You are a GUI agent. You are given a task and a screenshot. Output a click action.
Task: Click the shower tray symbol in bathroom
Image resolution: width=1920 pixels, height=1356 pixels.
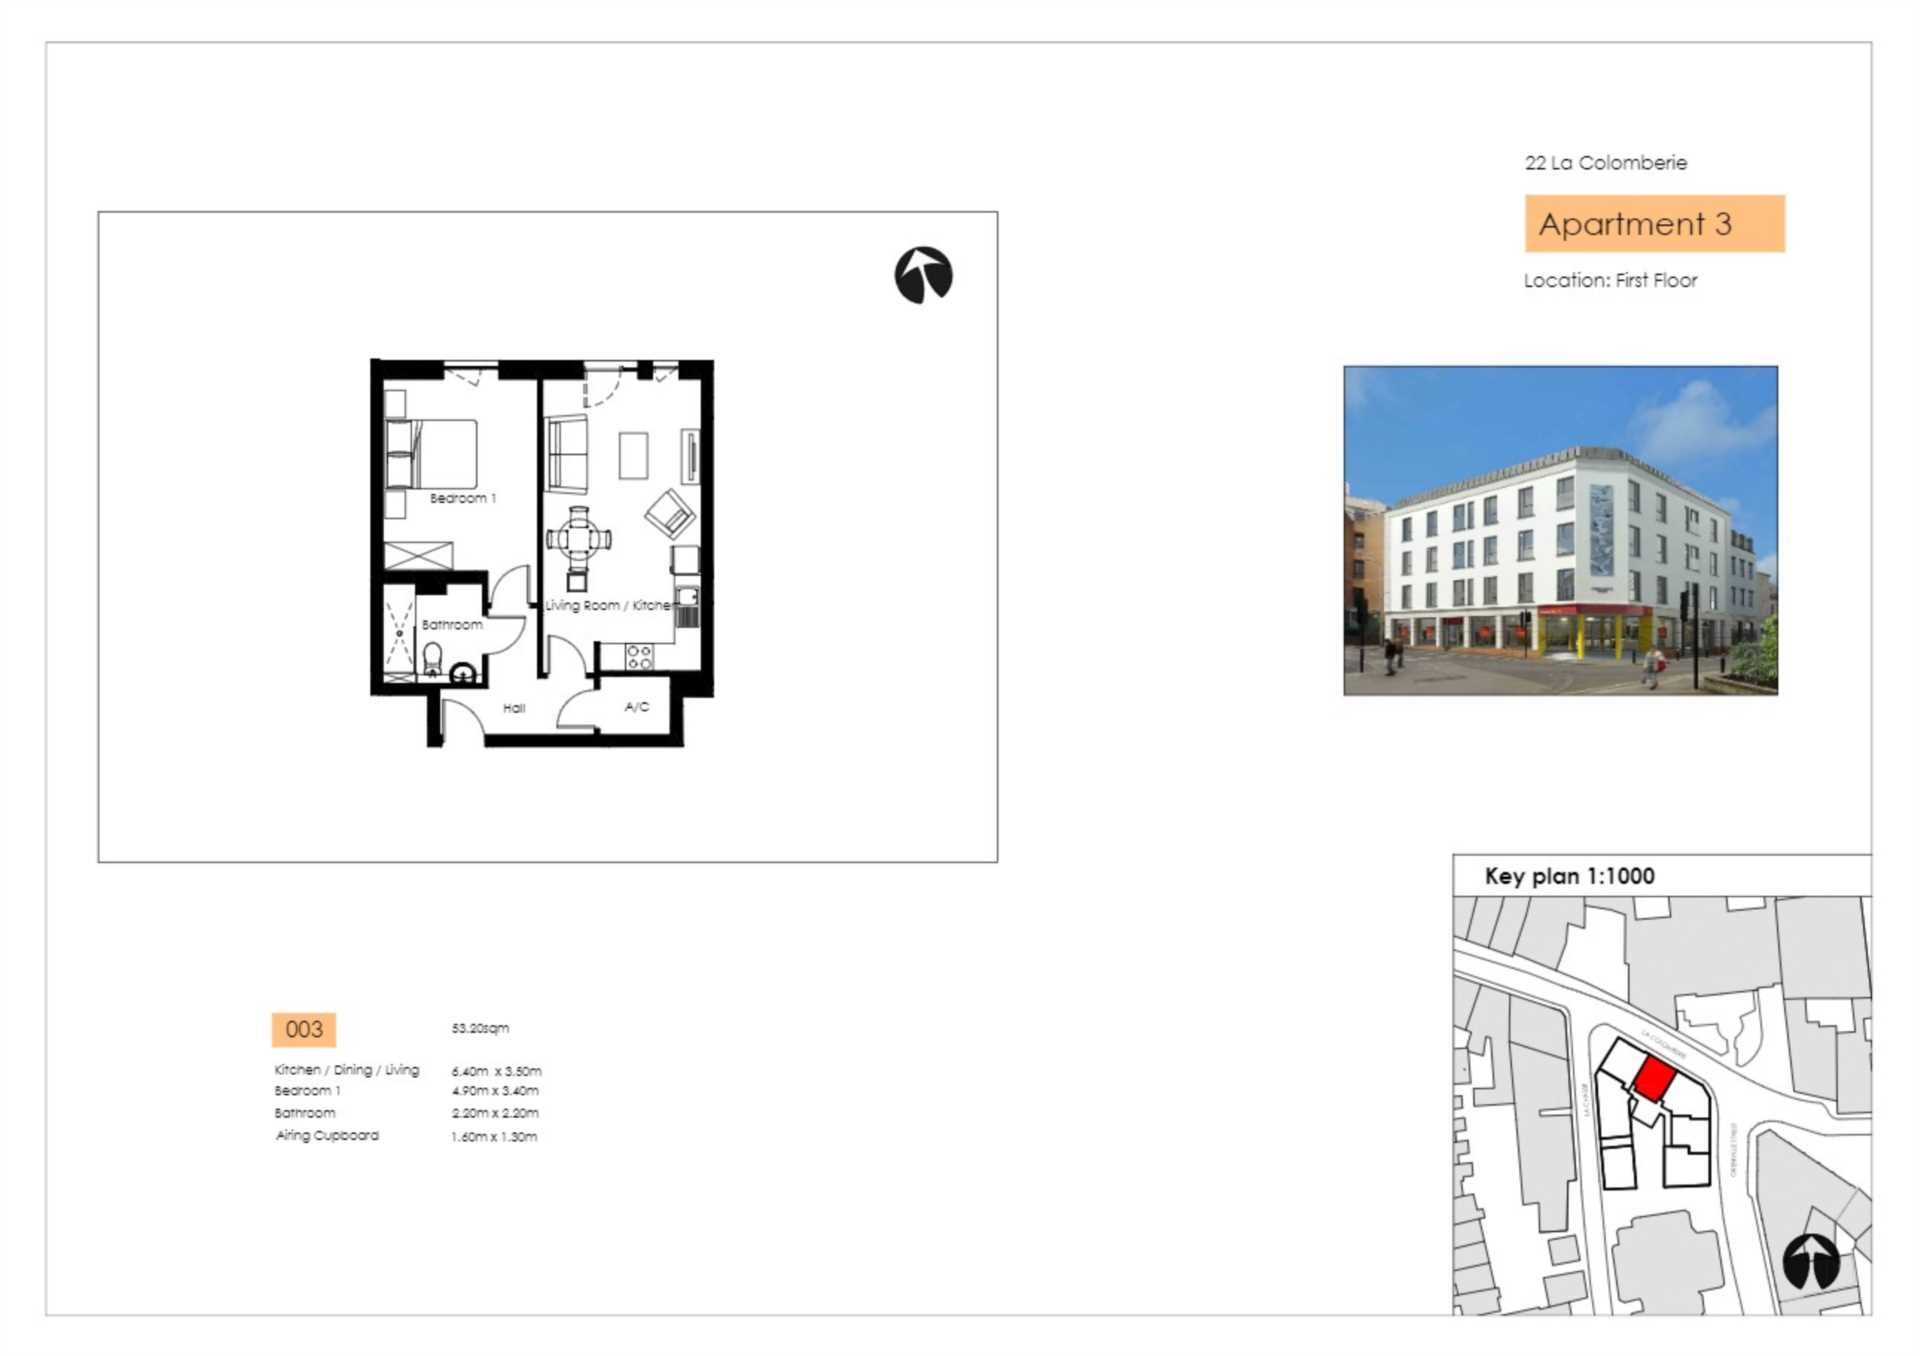click(399, 633)
